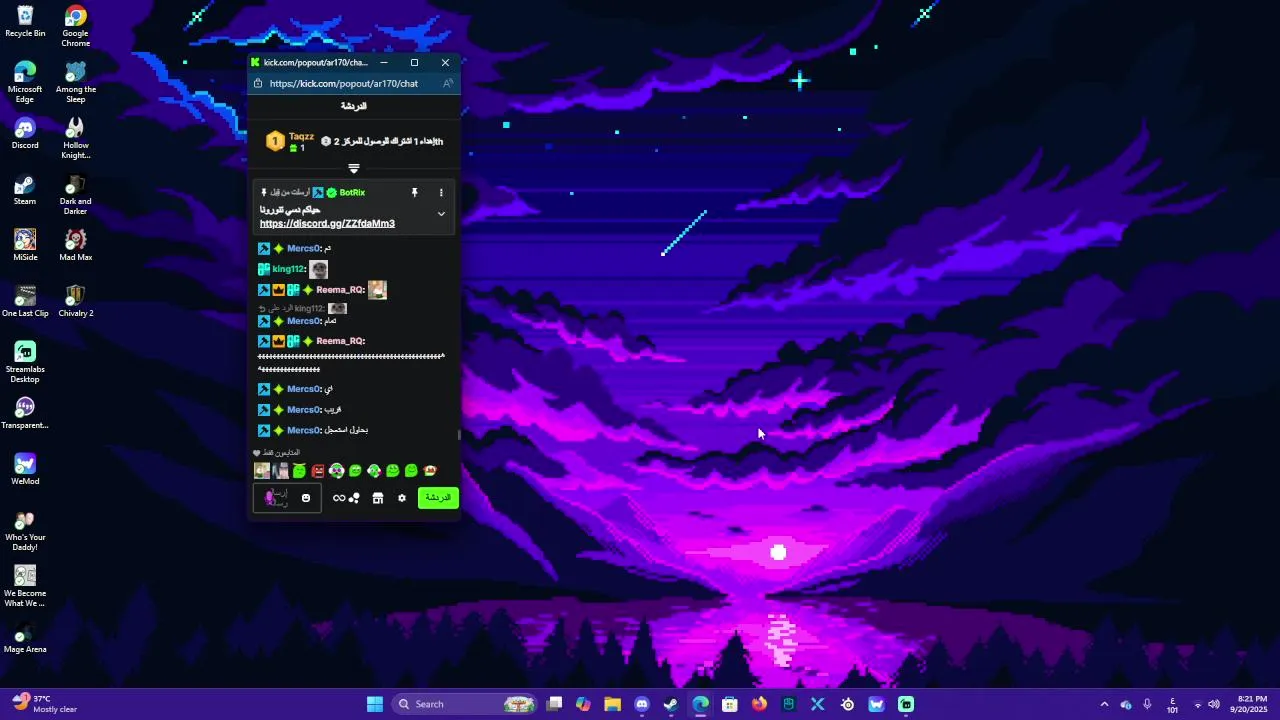Viewport: 1280px width, 720px height.
Task: Select the We Become What We icon
Action: click(25, 586)
